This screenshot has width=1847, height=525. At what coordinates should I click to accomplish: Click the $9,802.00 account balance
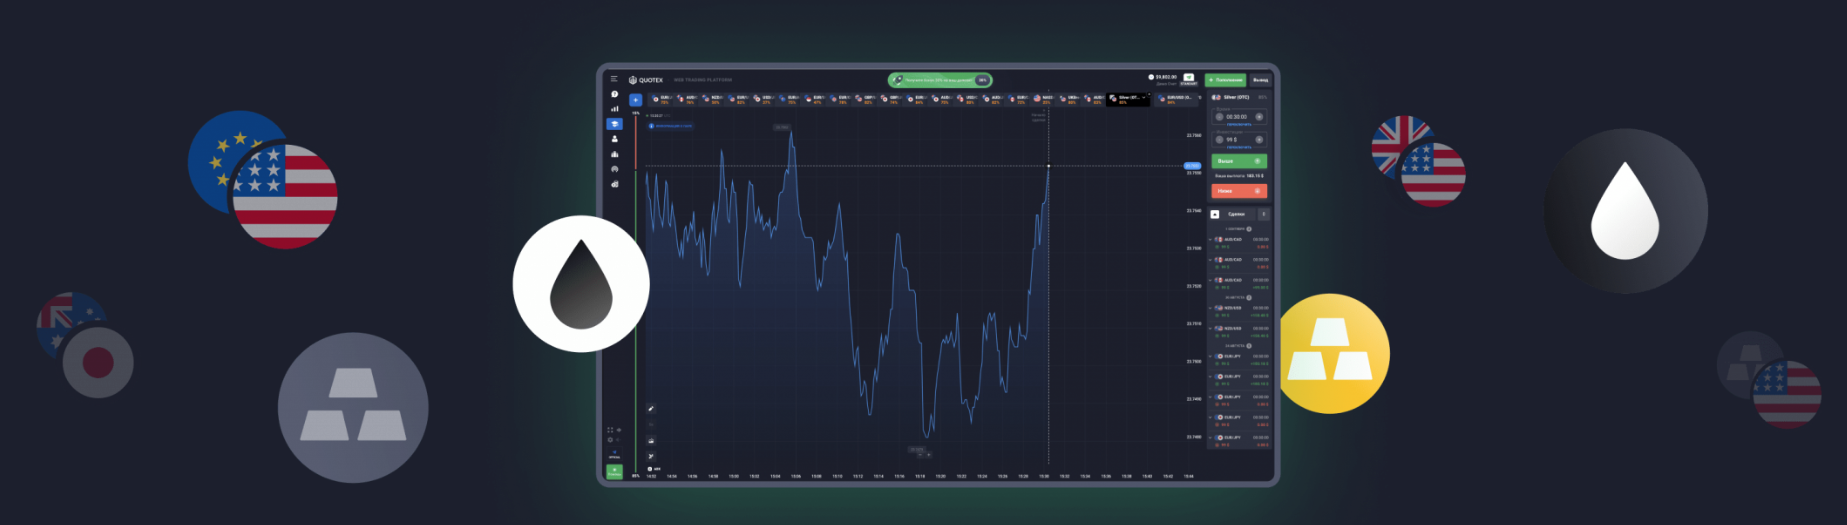coord(1165,77)
